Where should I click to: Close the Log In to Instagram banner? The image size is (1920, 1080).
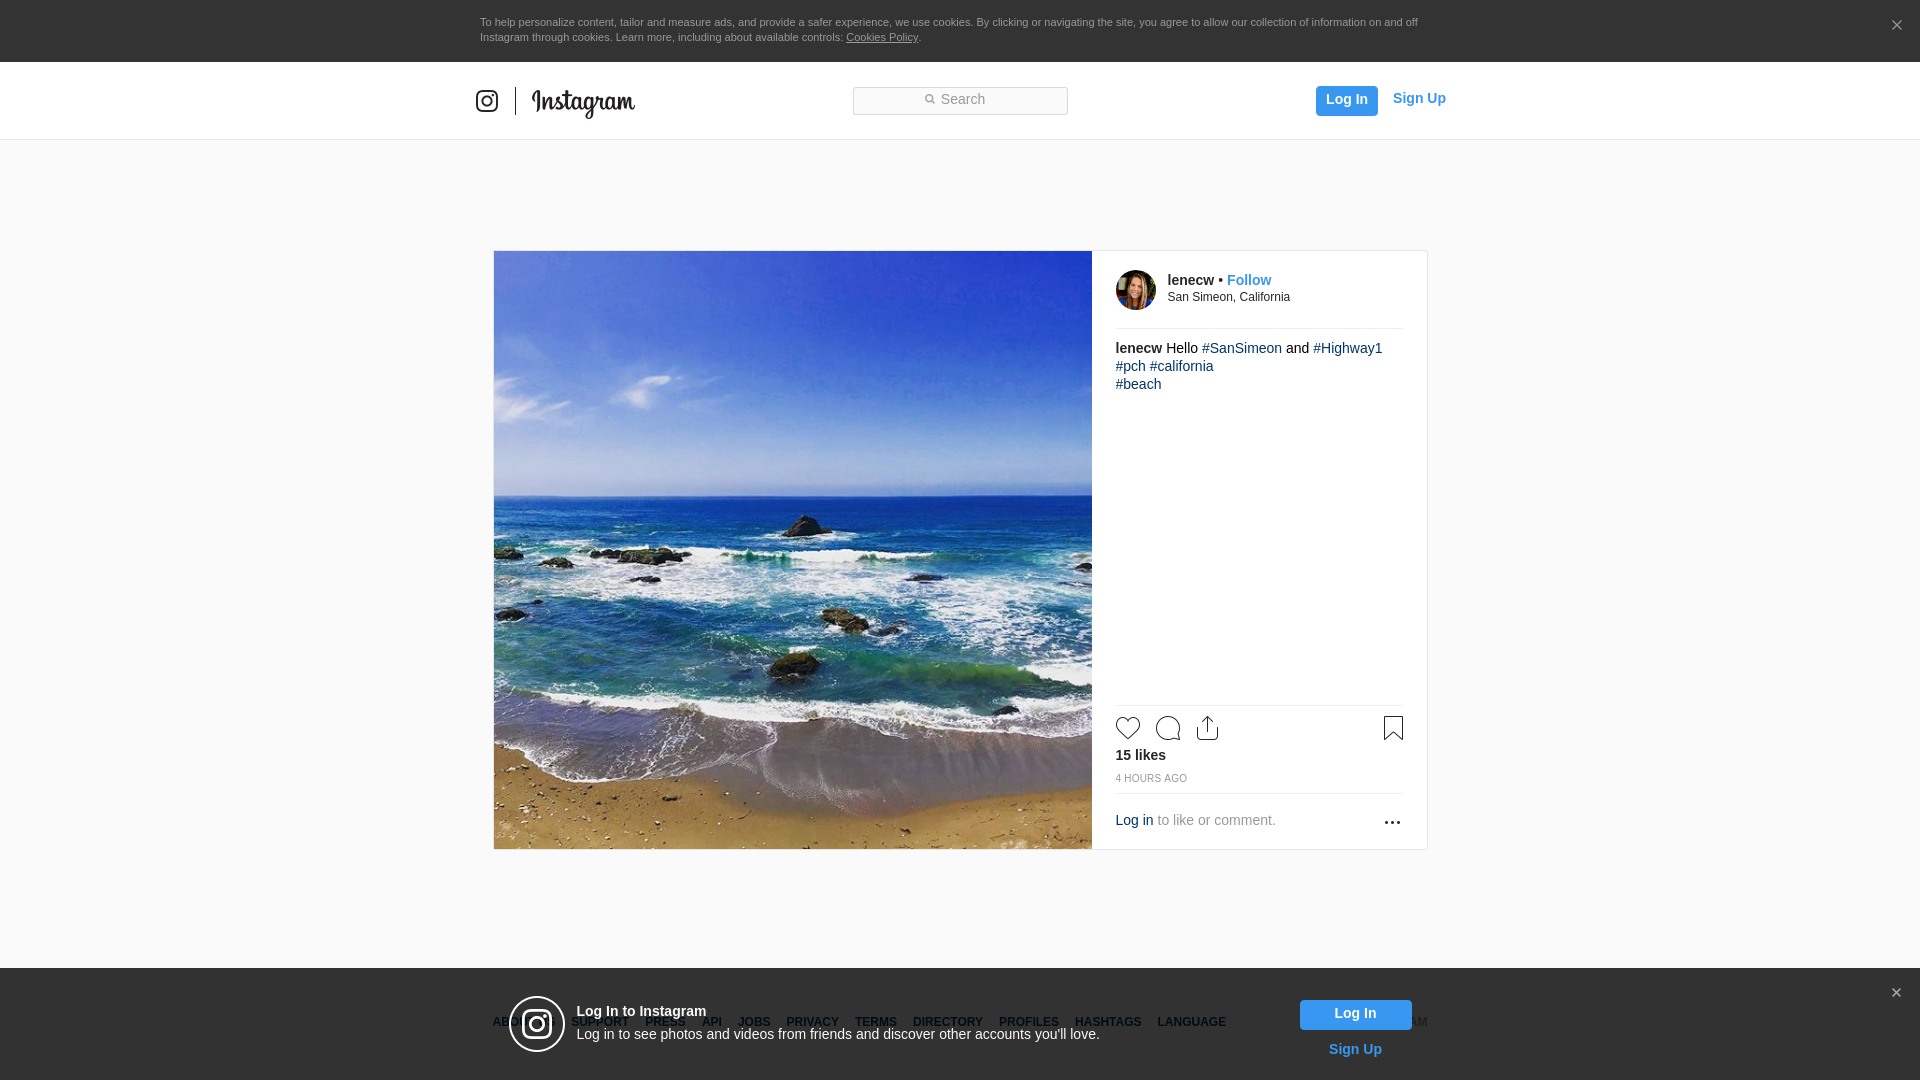[x=1896, y=993]
